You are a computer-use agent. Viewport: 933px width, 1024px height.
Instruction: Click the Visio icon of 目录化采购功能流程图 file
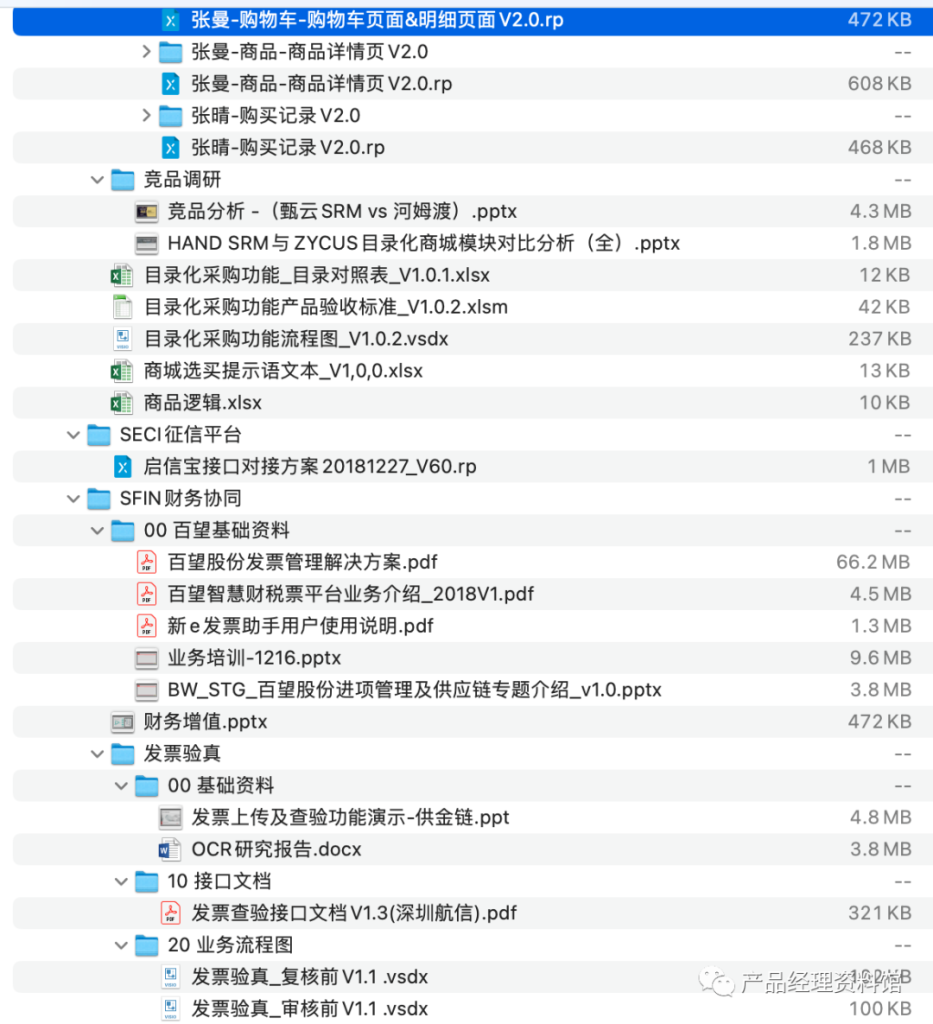[122, 339]
